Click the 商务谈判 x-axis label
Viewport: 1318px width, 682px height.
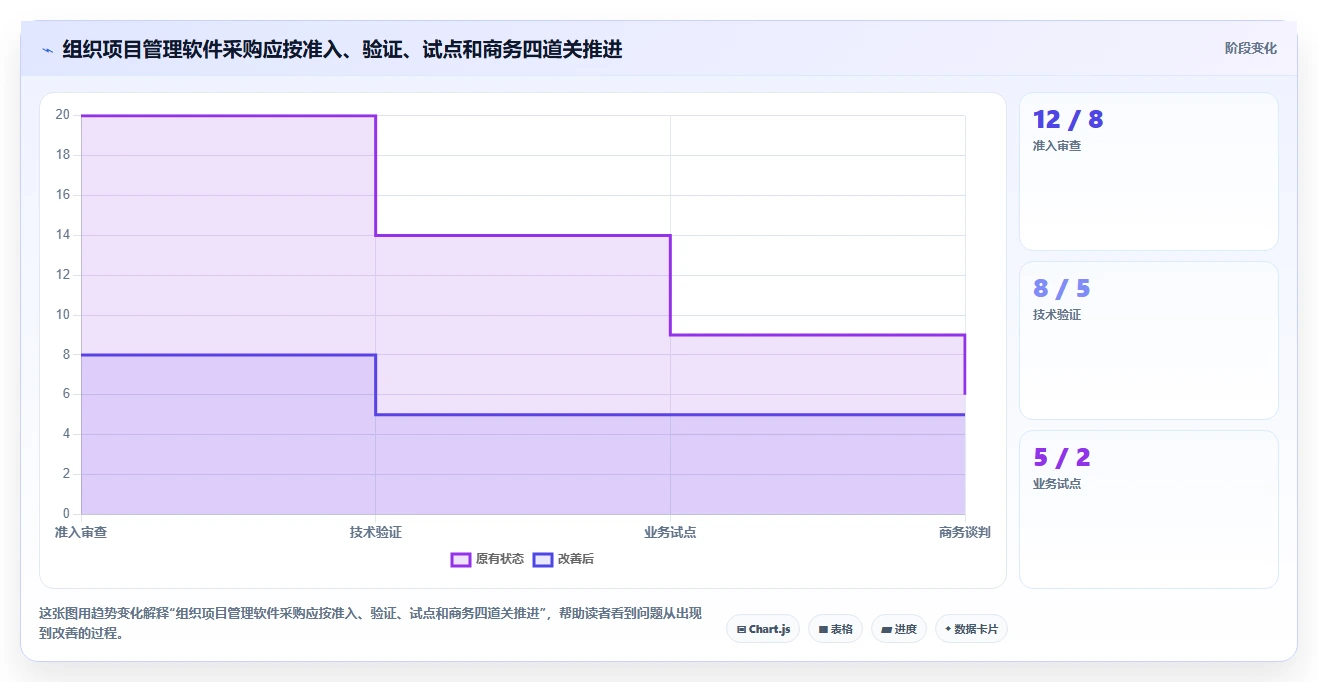pos(964,533)
